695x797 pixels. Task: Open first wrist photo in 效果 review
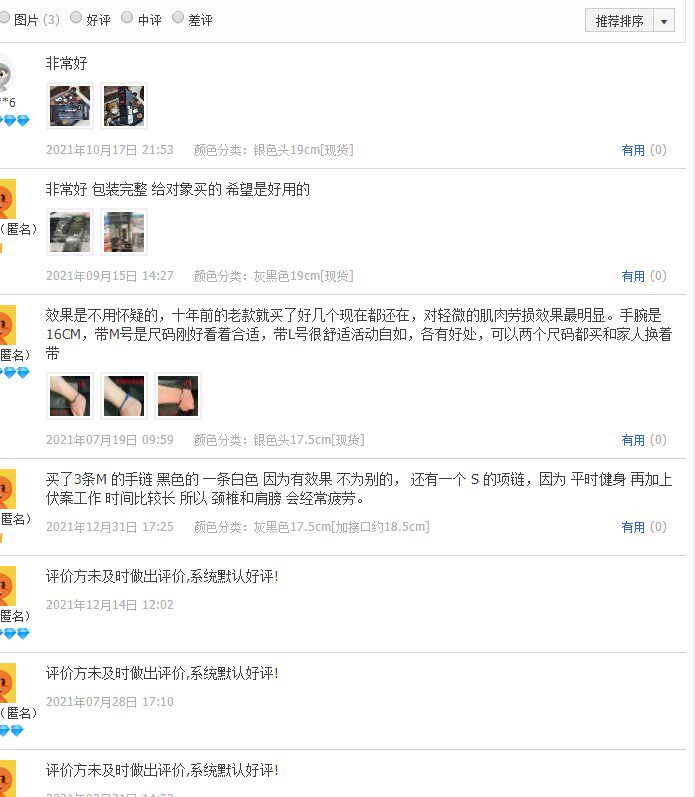70,396
